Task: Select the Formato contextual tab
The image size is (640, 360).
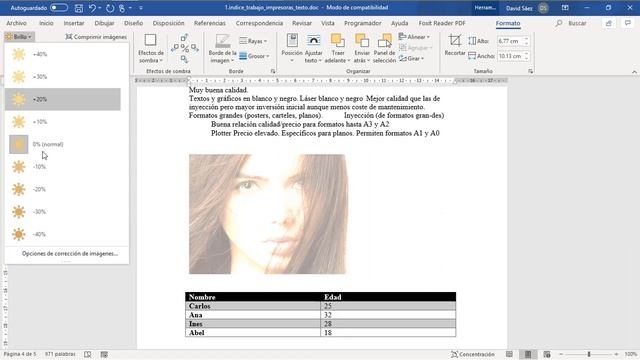Action: [x=508, y=23]
